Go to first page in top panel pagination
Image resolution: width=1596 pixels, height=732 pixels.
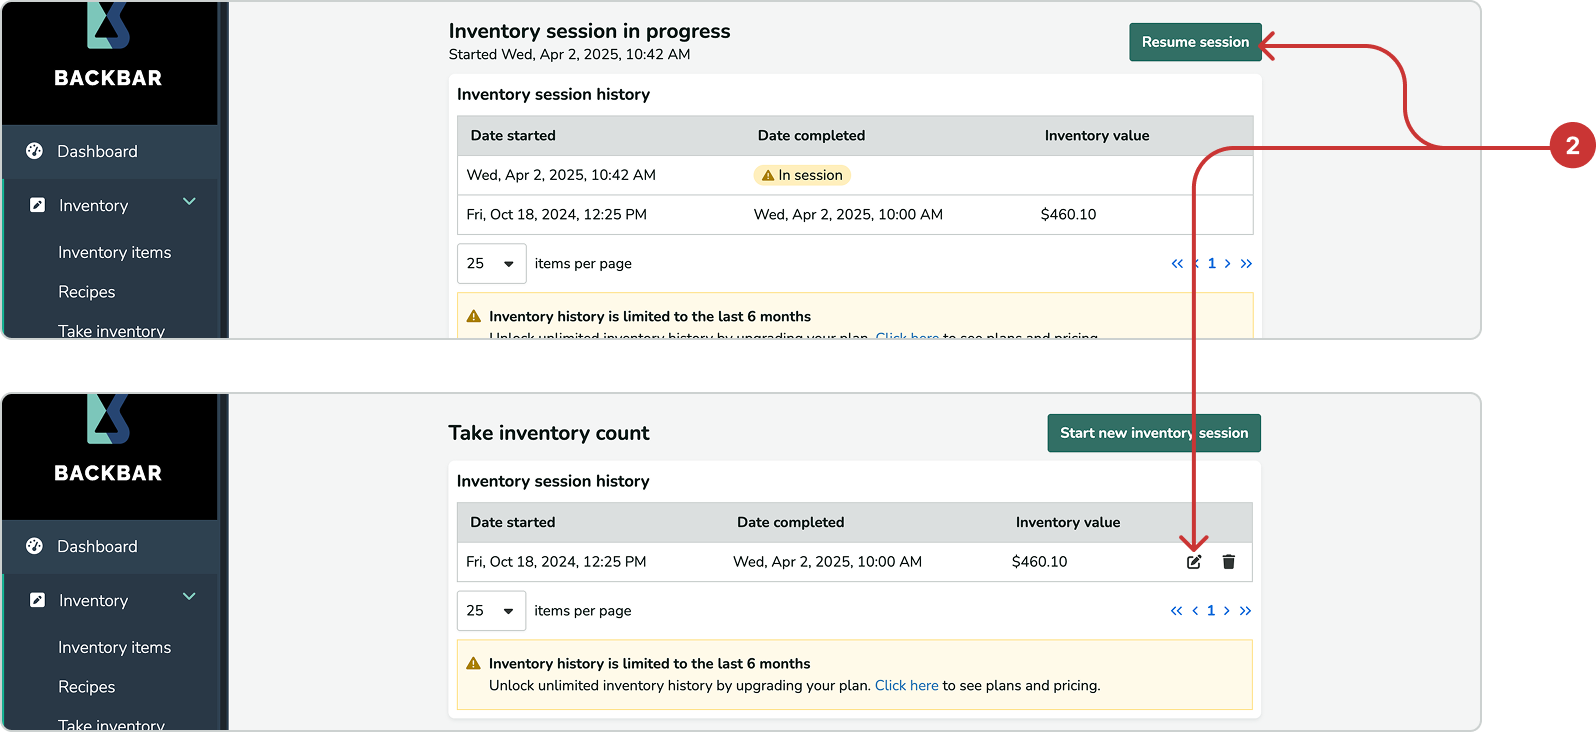1177,264
